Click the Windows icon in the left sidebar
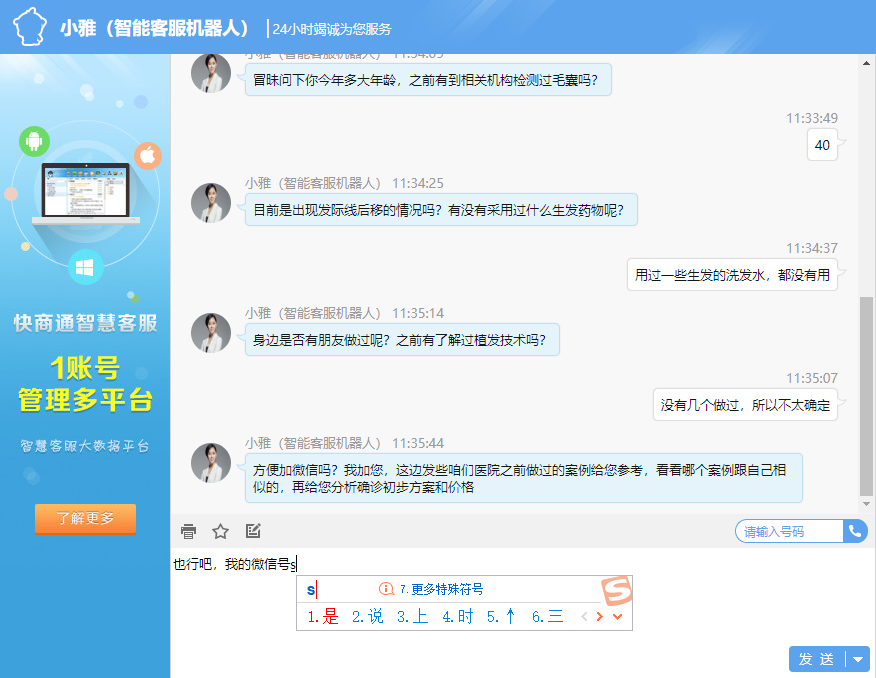Image resolution: width=876 pixels, height=678 pixels. (x=85, y=267)
